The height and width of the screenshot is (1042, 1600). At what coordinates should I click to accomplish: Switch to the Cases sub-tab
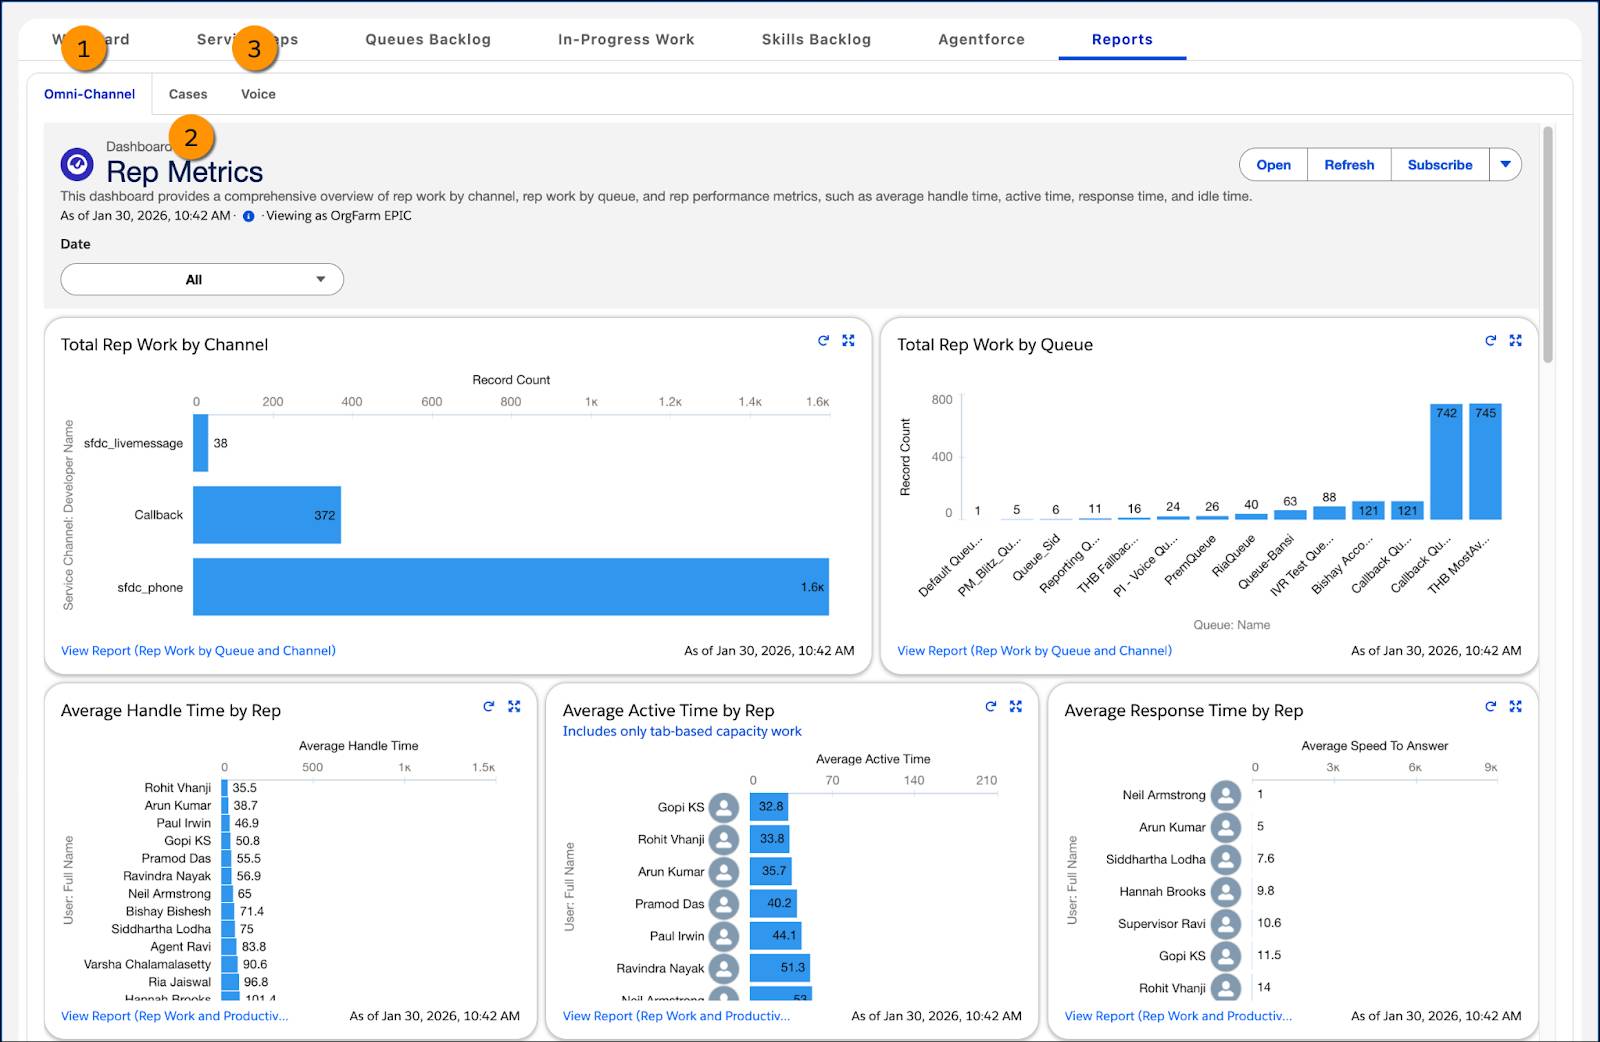click(187, 94)
